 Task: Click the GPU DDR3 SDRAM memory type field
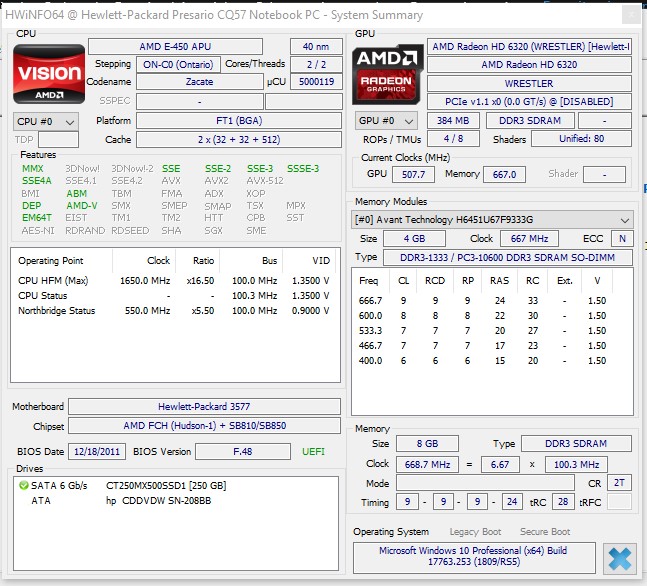pos(530,121)
